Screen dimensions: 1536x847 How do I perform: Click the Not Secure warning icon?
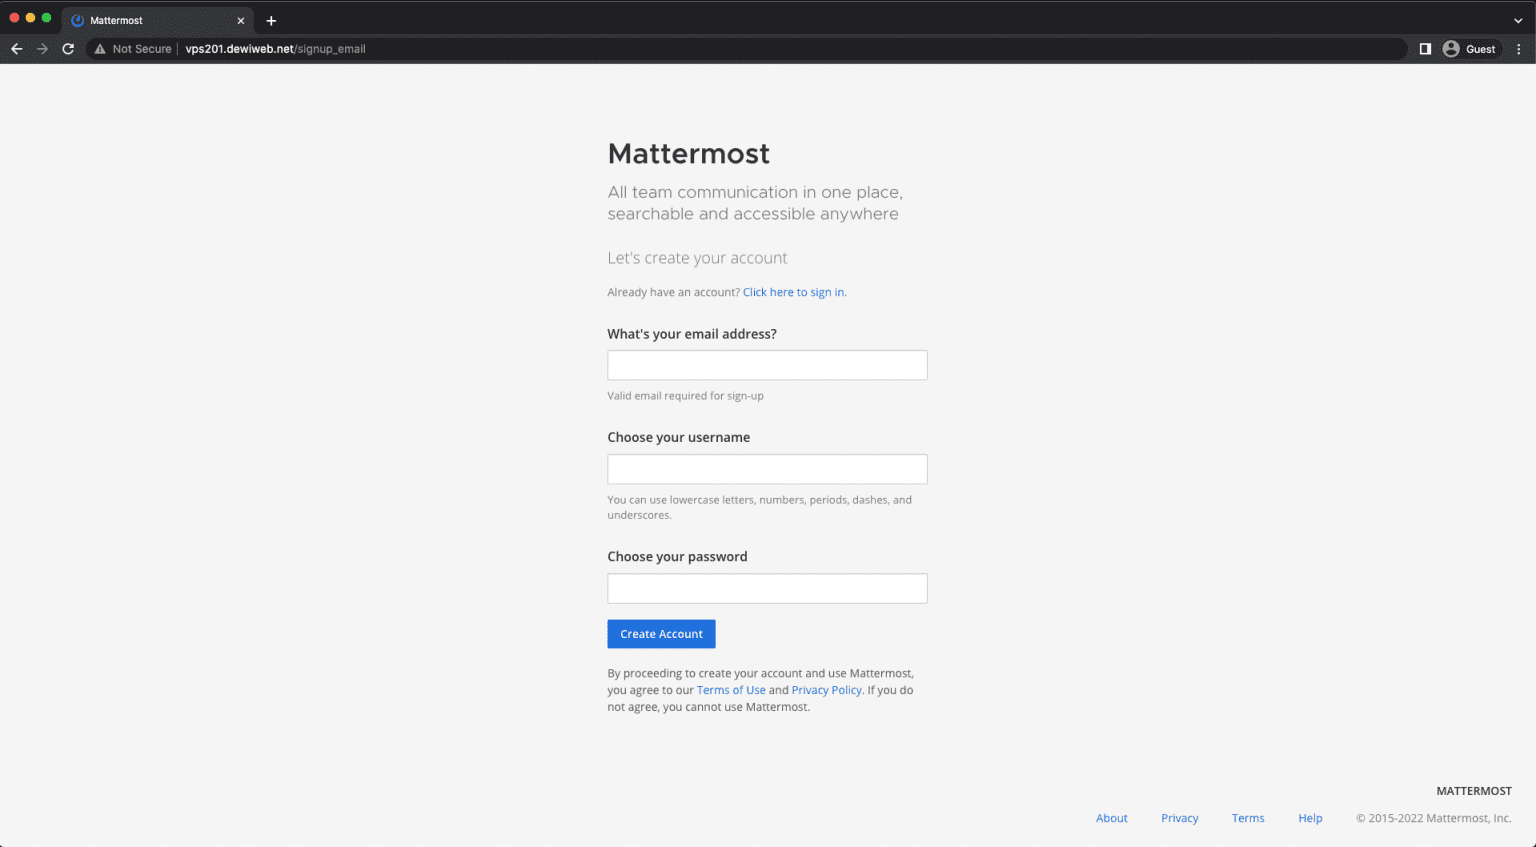pyautogui.click(x=100, y=49)
